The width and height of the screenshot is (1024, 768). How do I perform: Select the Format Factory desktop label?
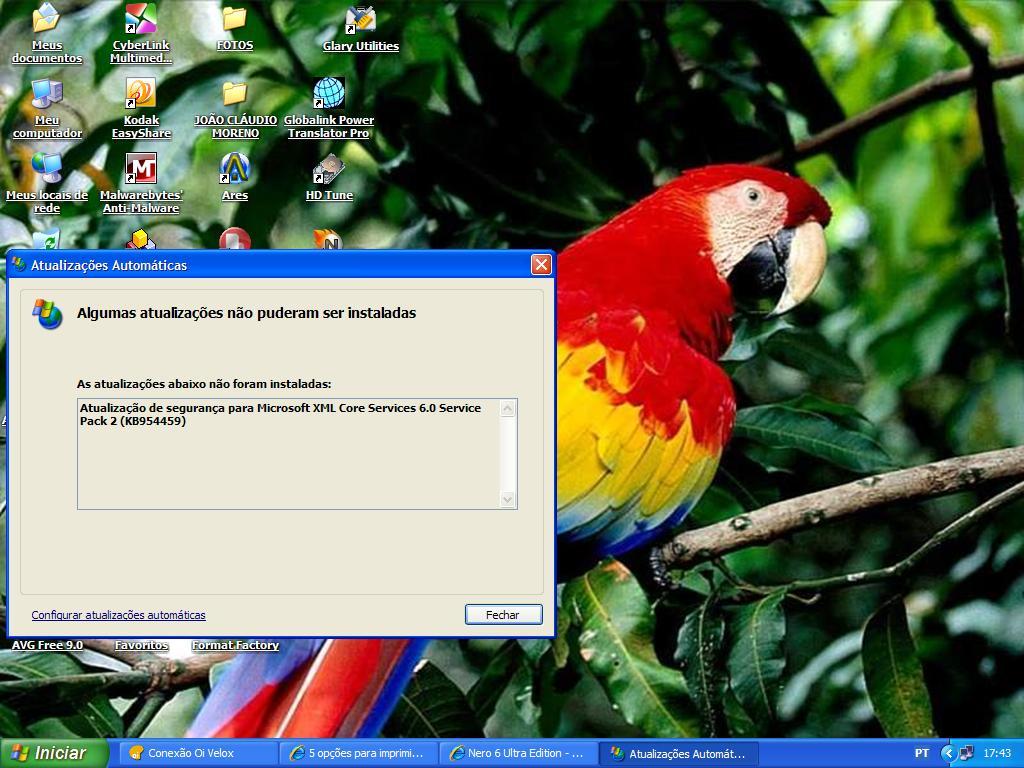pyautogui.click(x=235, y=645)
